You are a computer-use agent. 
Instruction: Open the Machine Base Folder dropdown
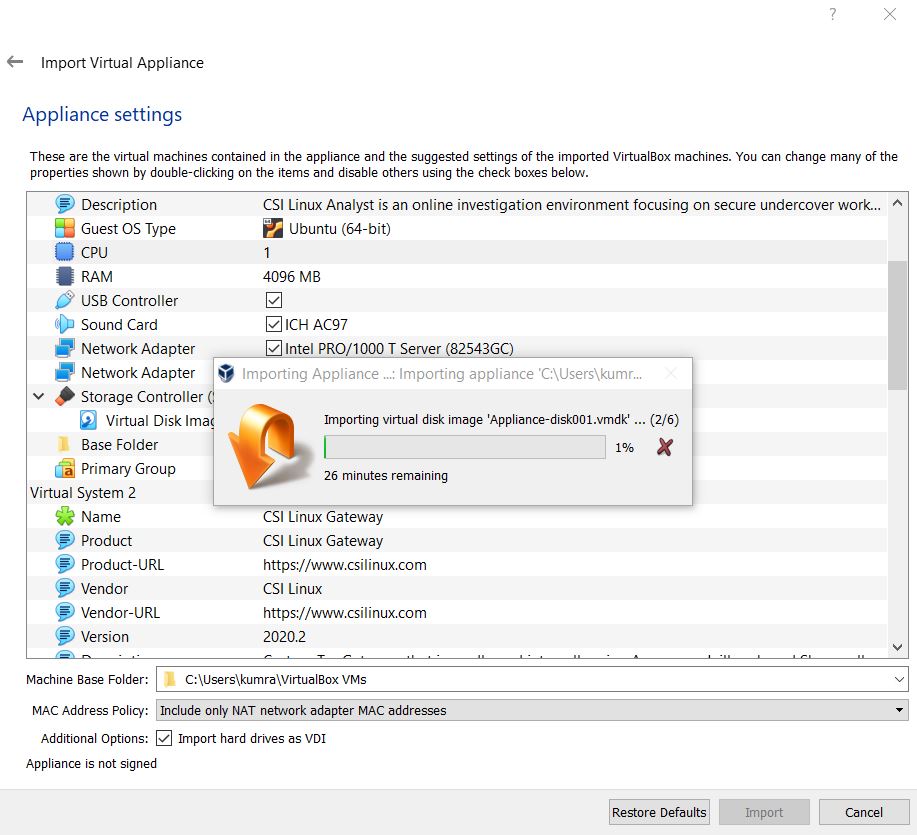pos(899,679)
